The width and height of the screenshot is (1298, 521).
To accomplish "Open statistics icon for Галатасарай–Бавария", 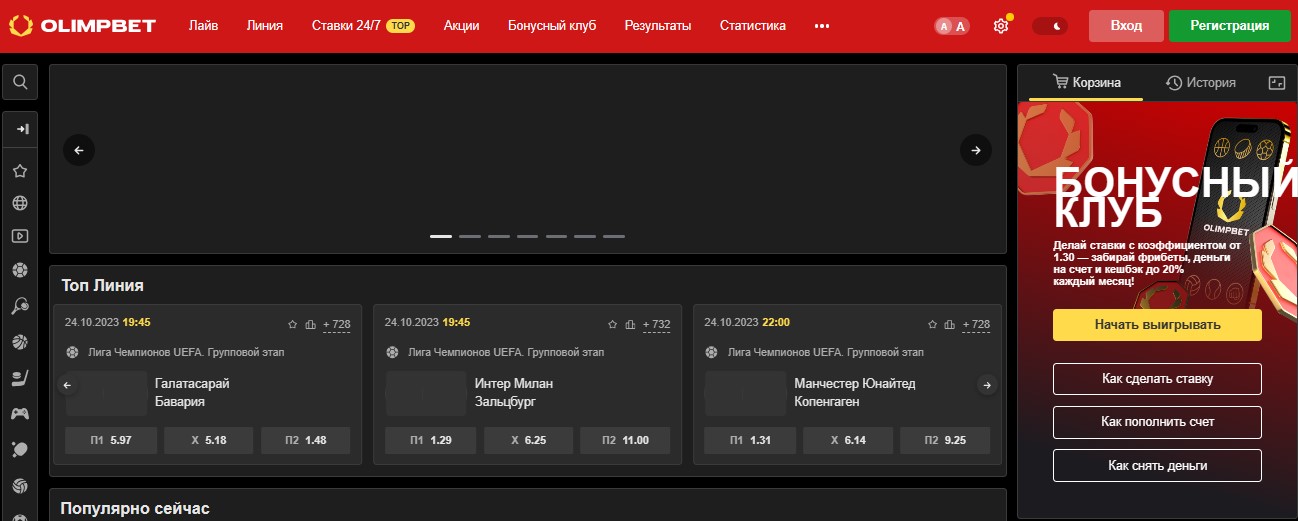I will [310, 324].
